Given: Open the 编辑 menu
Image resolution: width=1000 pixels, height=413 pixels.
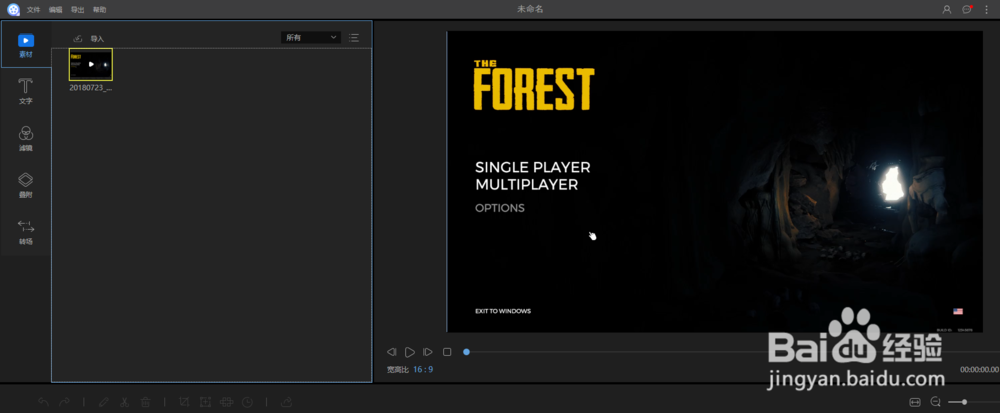Looking at the screenshot, I should (x=55, y=10).
